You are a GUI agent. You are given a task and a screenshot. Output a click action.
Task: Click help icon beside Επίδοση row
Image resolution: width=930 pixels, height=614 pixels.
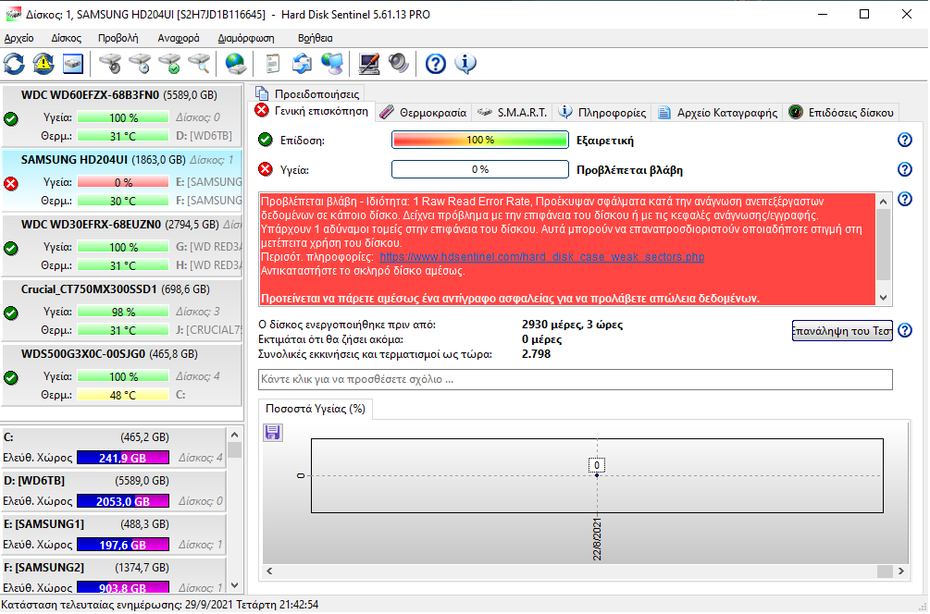(x=904, y=140)
